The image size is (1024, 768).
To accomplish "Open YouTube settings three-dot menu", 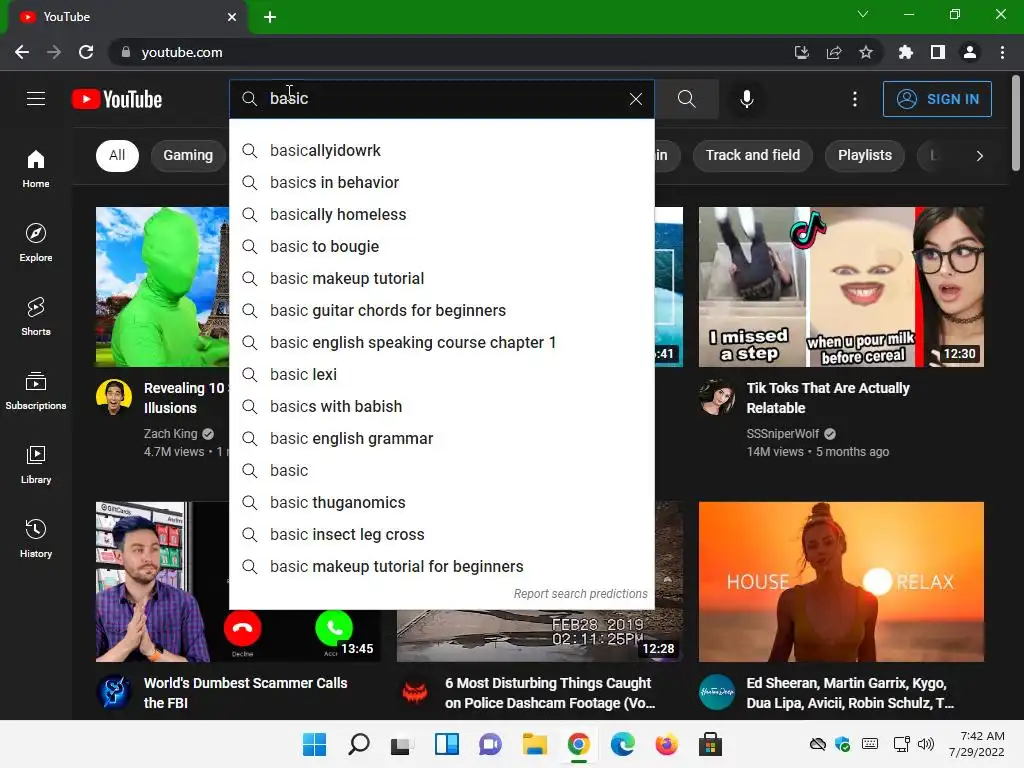I will [854, 99].
